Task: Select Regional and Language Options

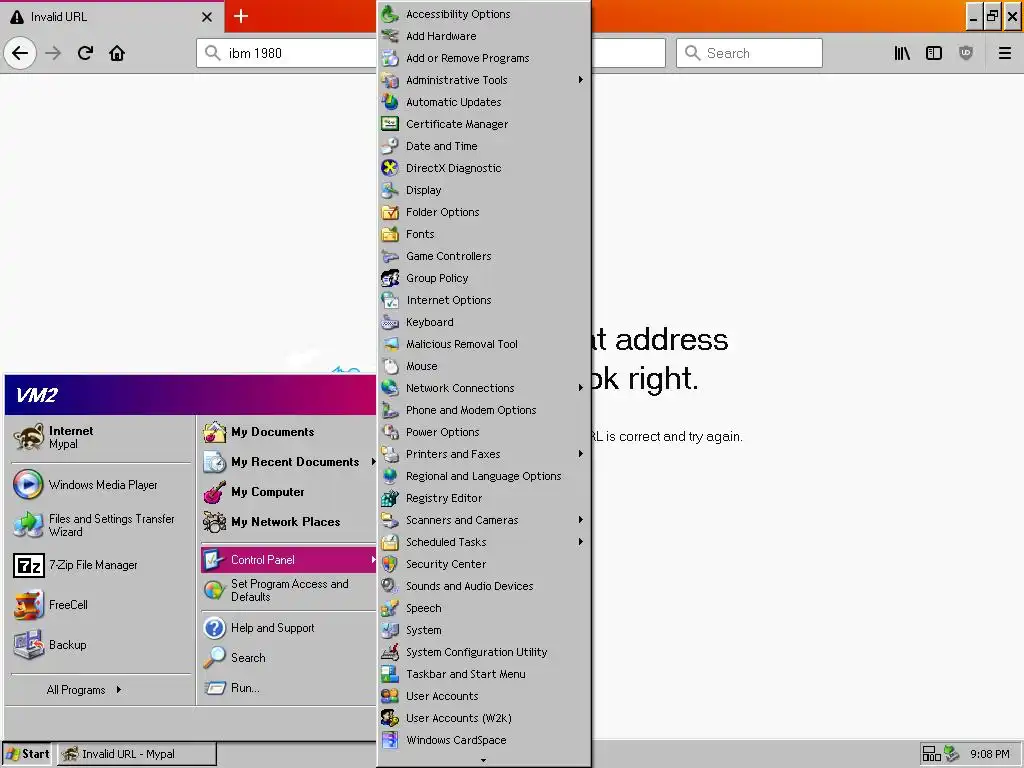Action: tap(484, 476)
